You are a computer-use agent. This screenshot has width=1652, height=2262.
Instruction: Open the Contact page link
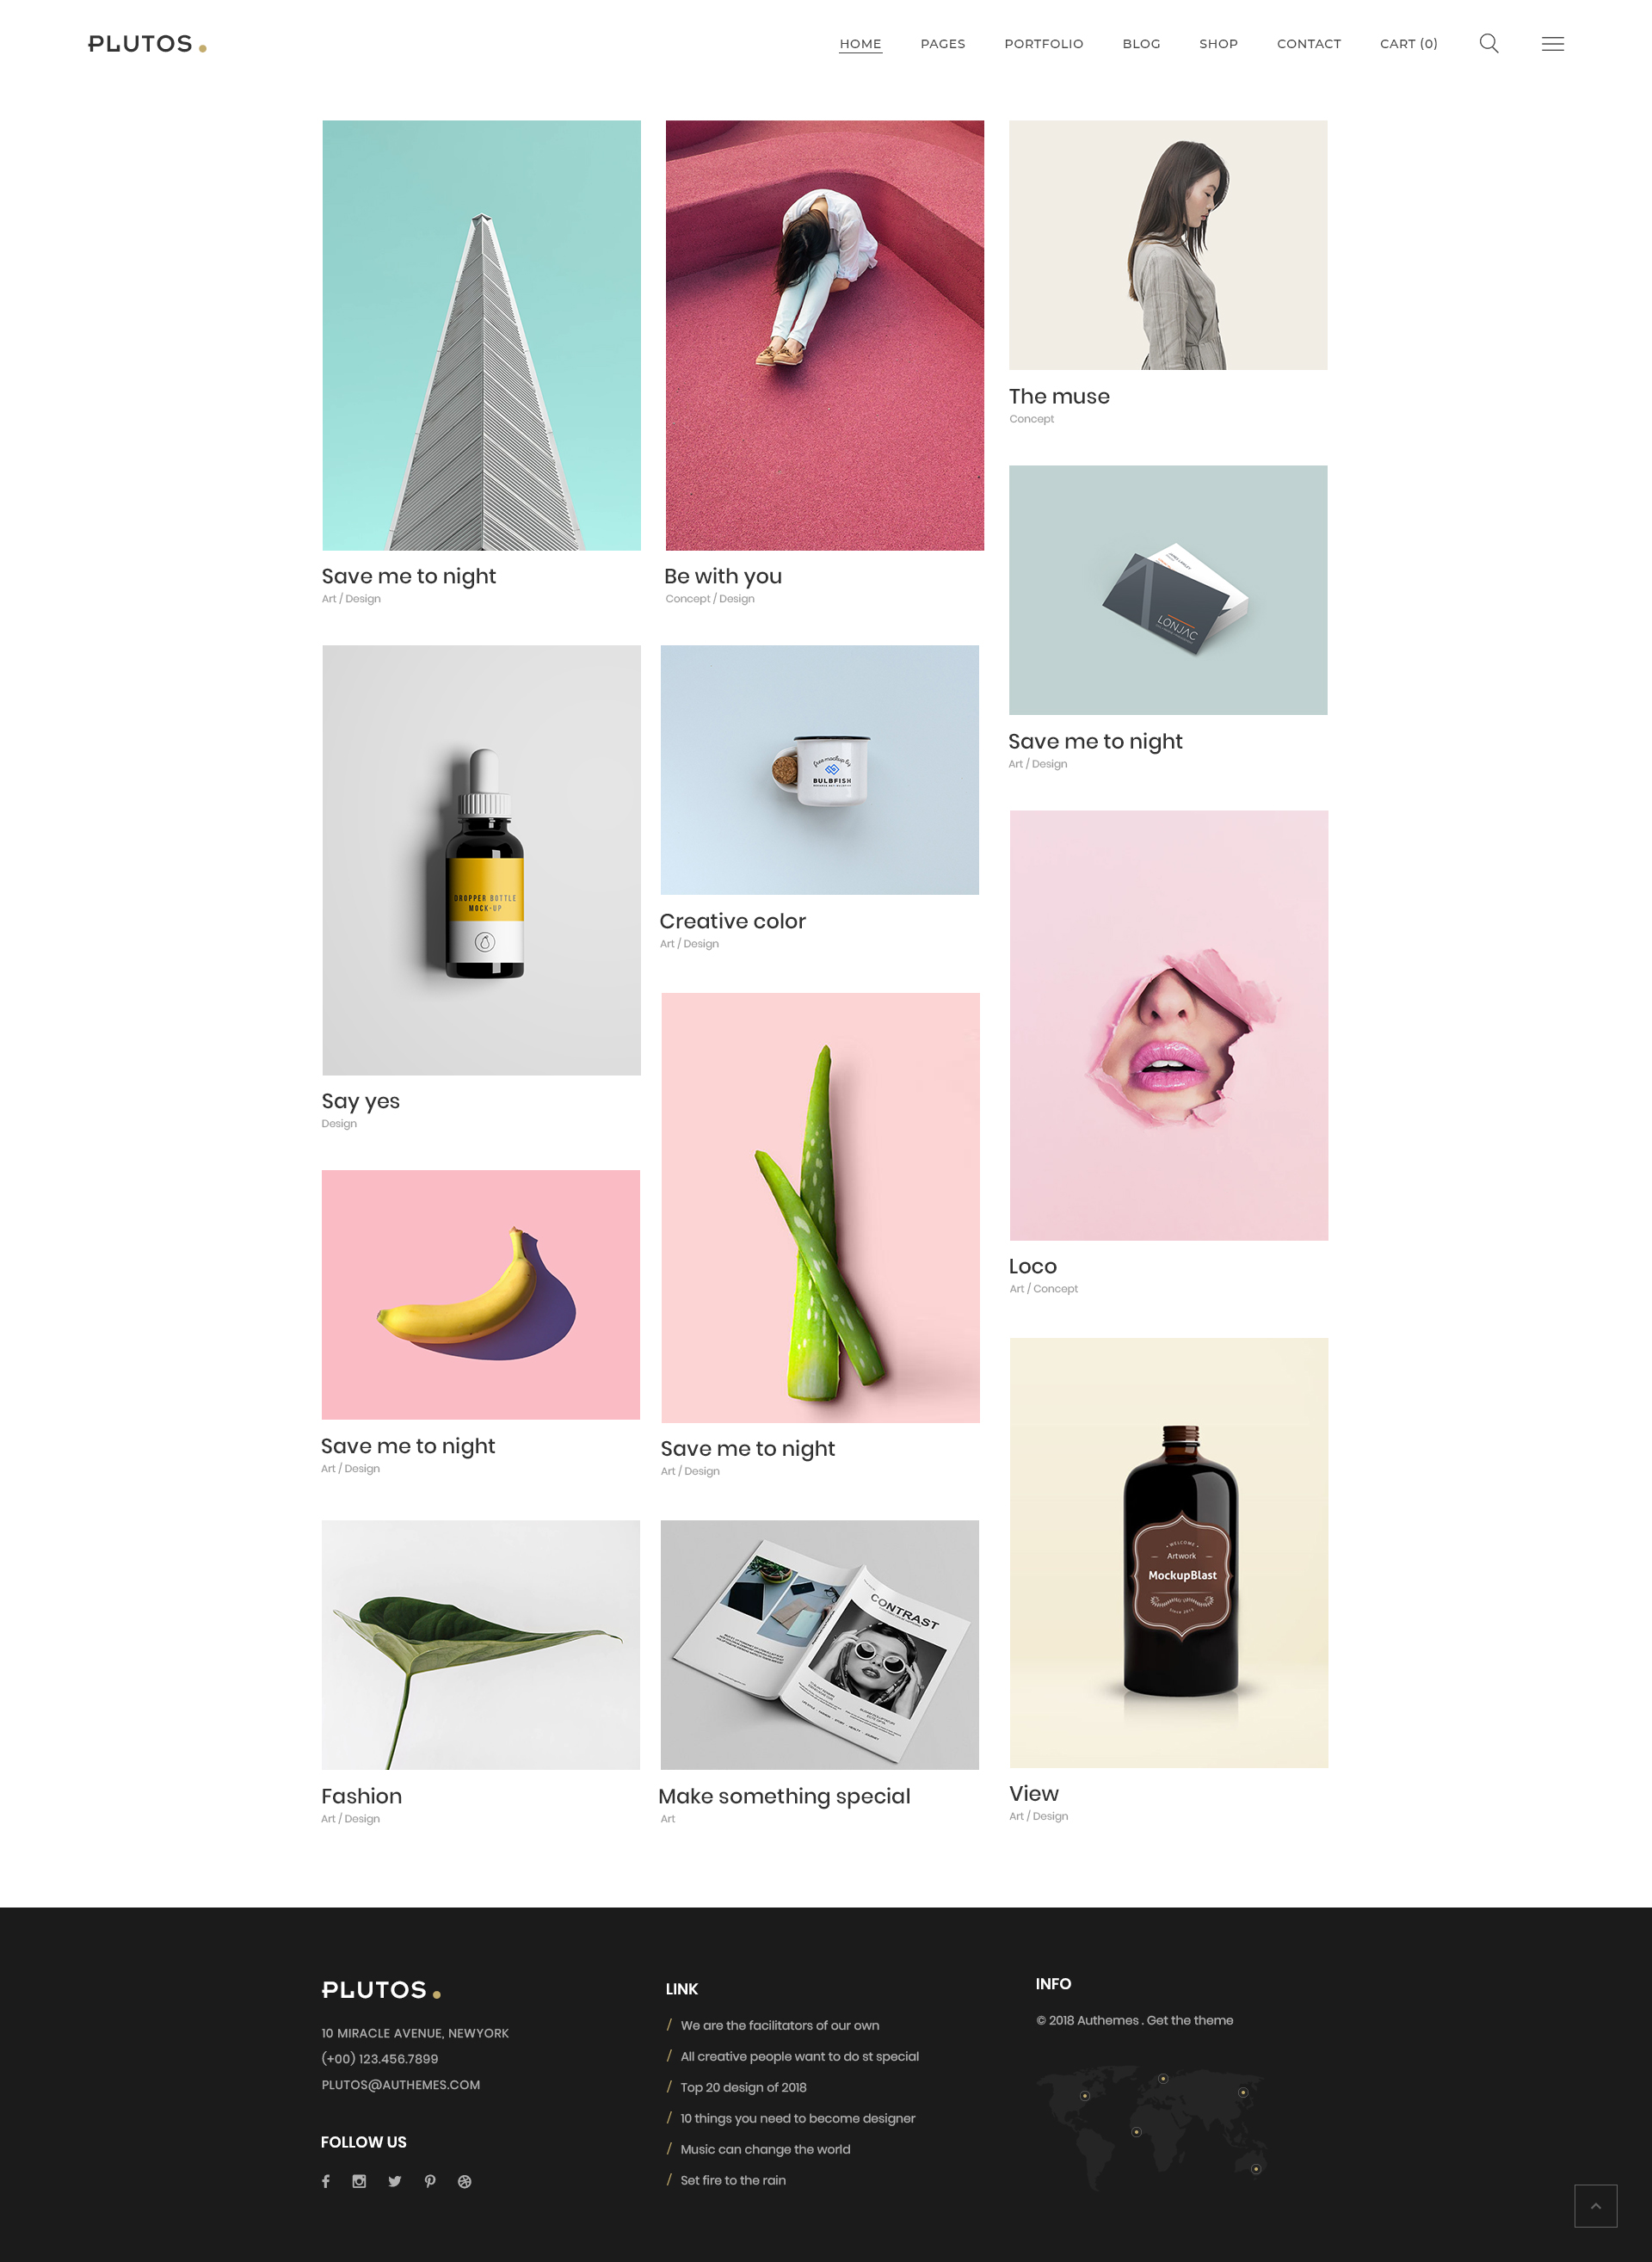pyautogui.click(x=1308, y=44)
